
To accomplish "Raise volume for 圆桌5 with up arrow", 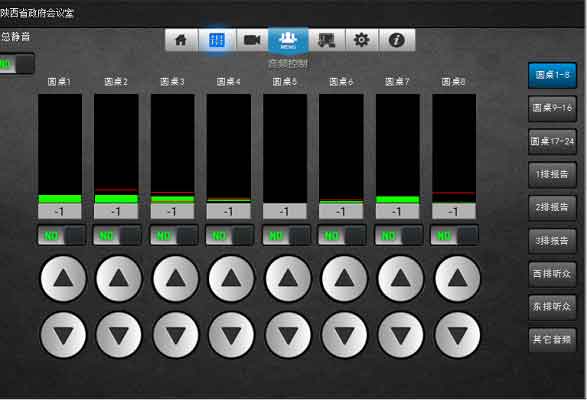I will 288,279.
